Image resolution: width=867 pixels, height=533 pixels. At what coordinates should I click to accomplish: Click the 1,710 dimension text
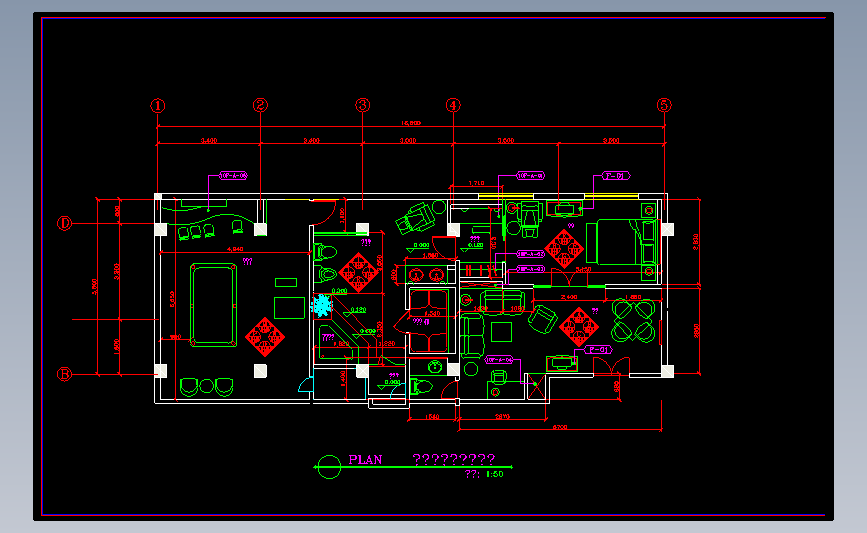476,183
